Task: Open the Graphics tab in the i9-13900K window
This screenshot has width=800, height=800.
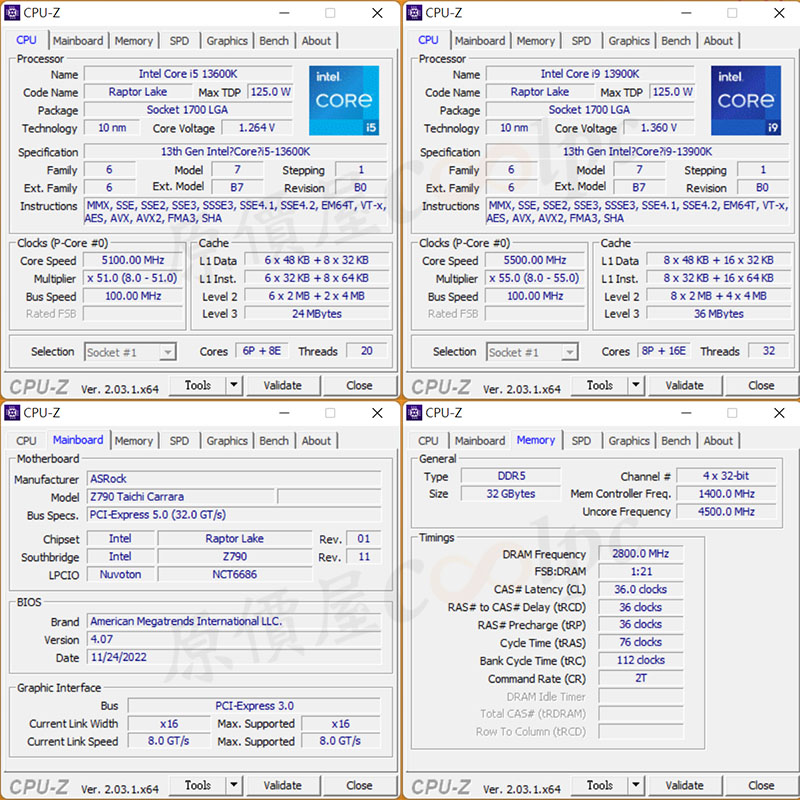Action: coord(629,41)
